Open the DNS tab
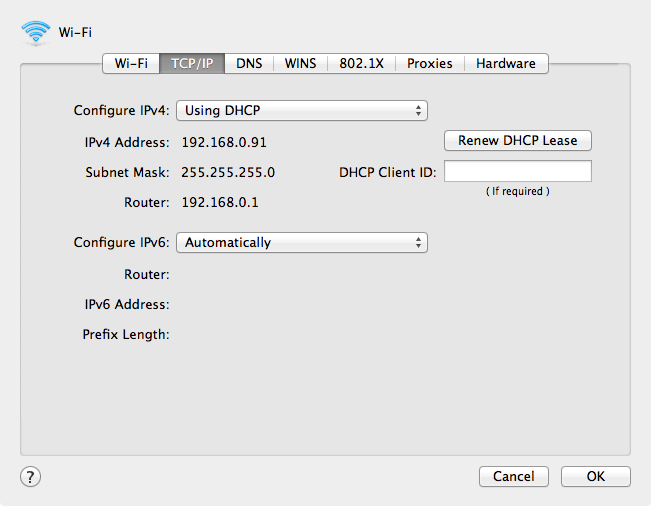The width and height of the screenshot is (651, 506). pyautogui.click(x=249, y=64)
